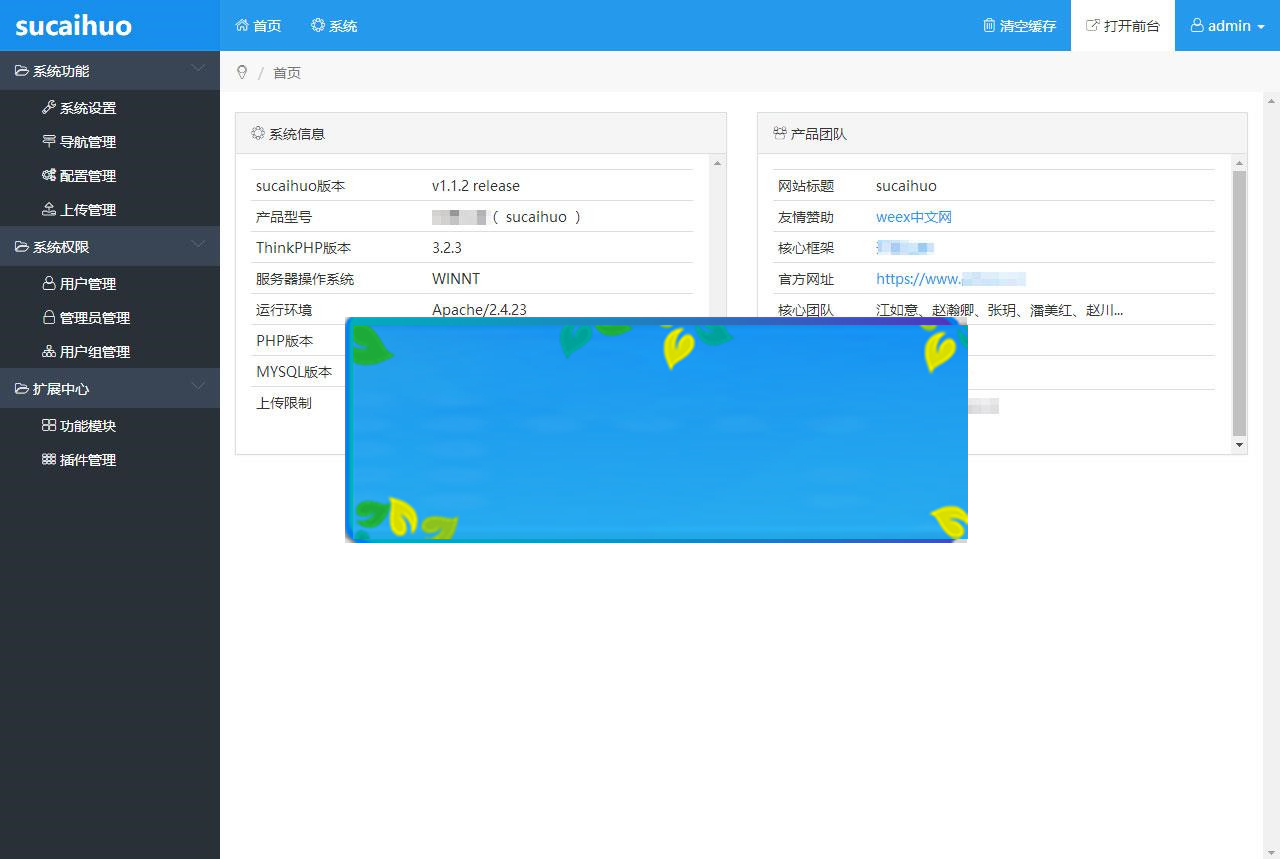Click the 产品团队 panel scroll-down arrow
The image size is (1280, 859).
[x=1239, y=445]
